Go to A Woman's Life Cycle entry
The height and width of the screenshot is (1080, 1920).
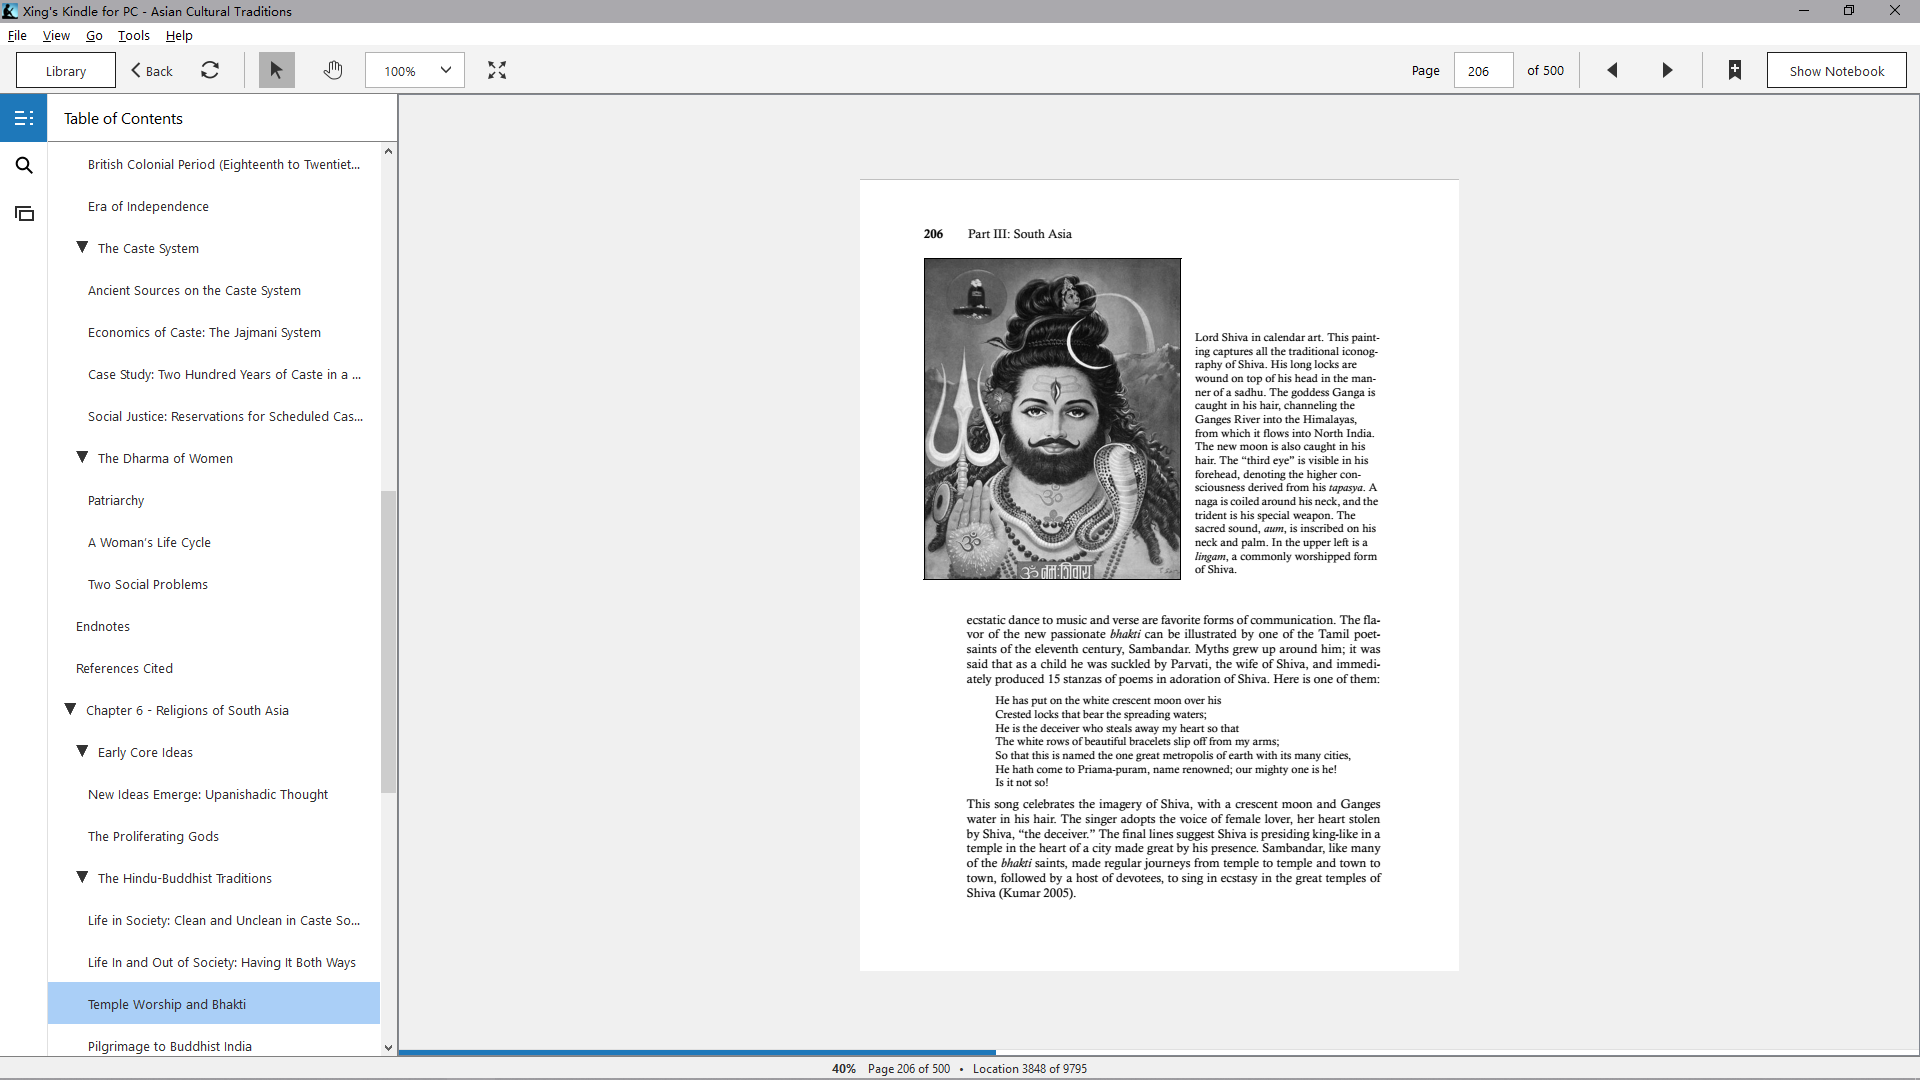pyautogui.click(x=149, y=542)
